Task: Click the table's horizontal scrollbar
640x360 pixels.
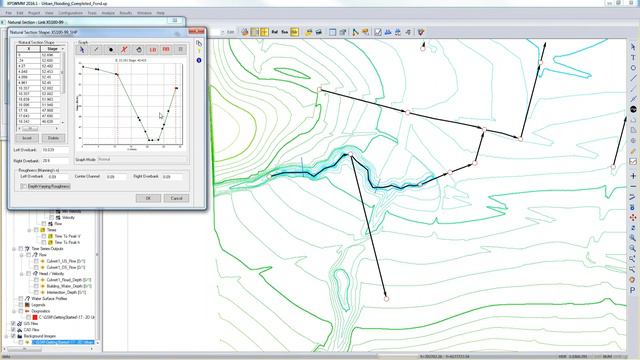Action: coord(39,128)
